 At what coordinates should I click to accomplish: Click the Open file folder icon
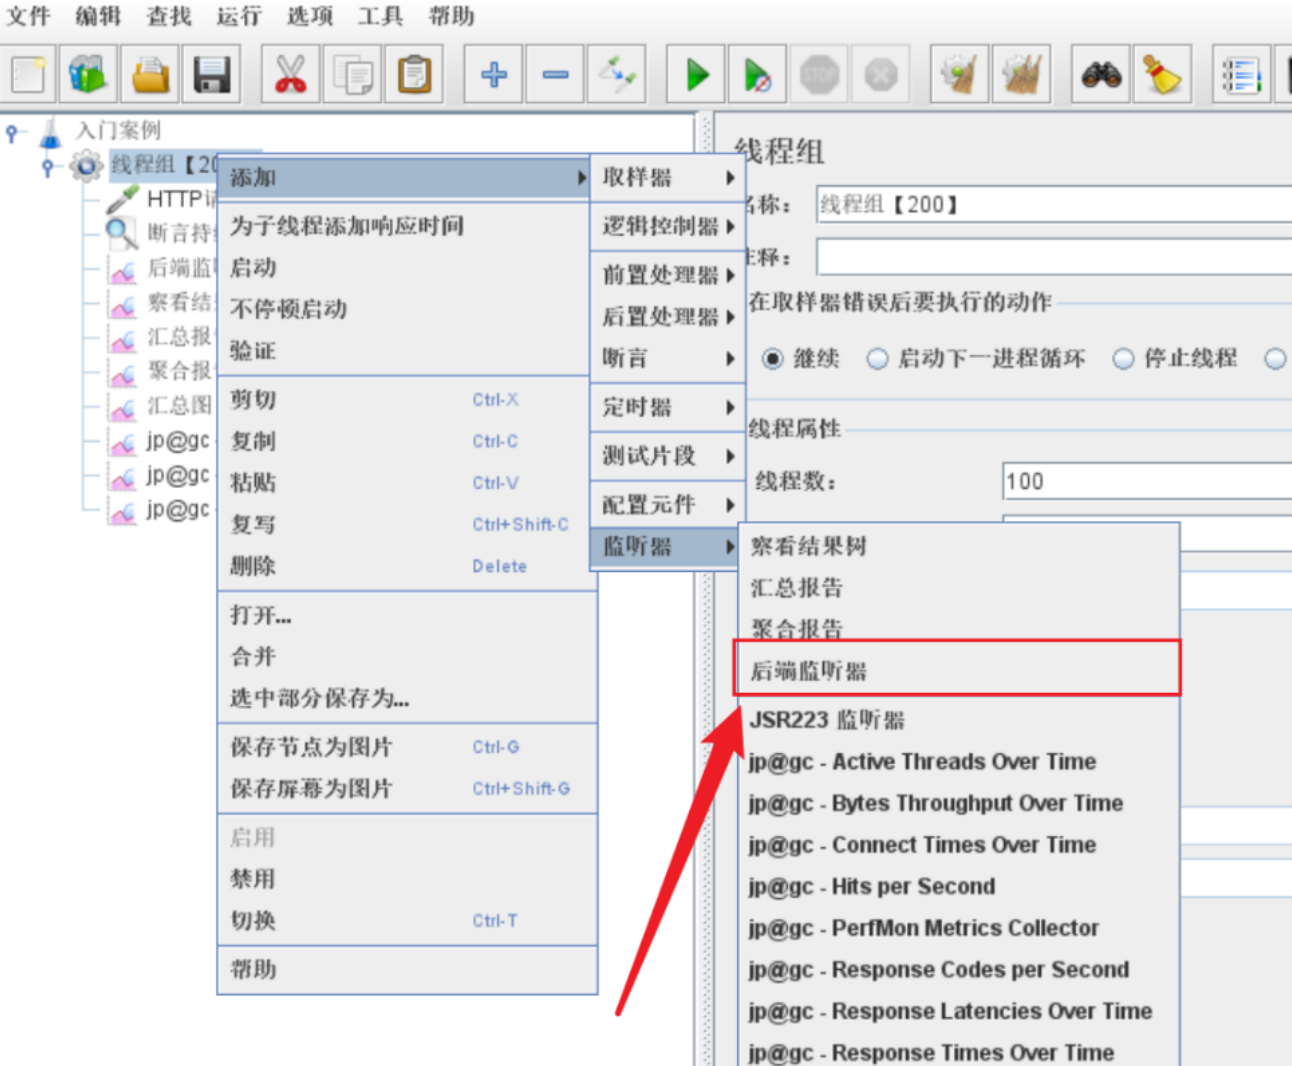pos(150,74)
